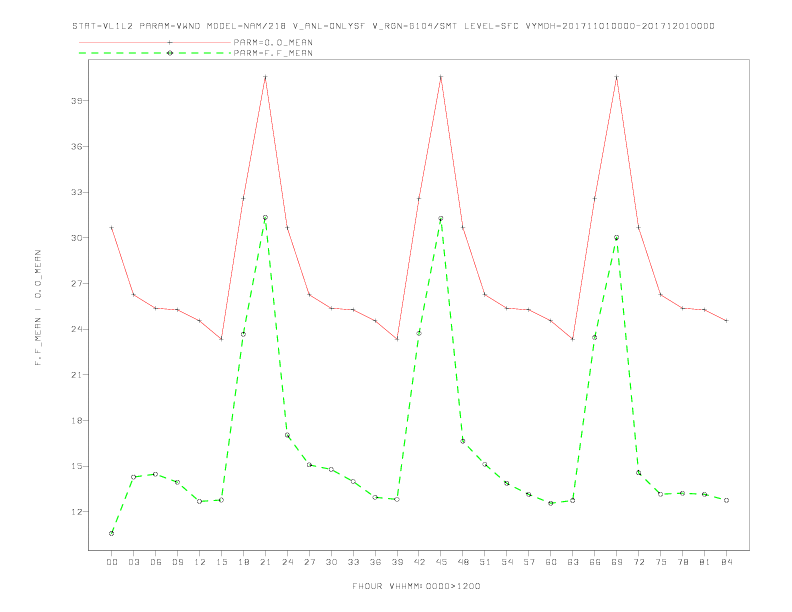The image size is (792, 612).
Task: Click the green data point at hour 00
Action: [x=112, y=533]
